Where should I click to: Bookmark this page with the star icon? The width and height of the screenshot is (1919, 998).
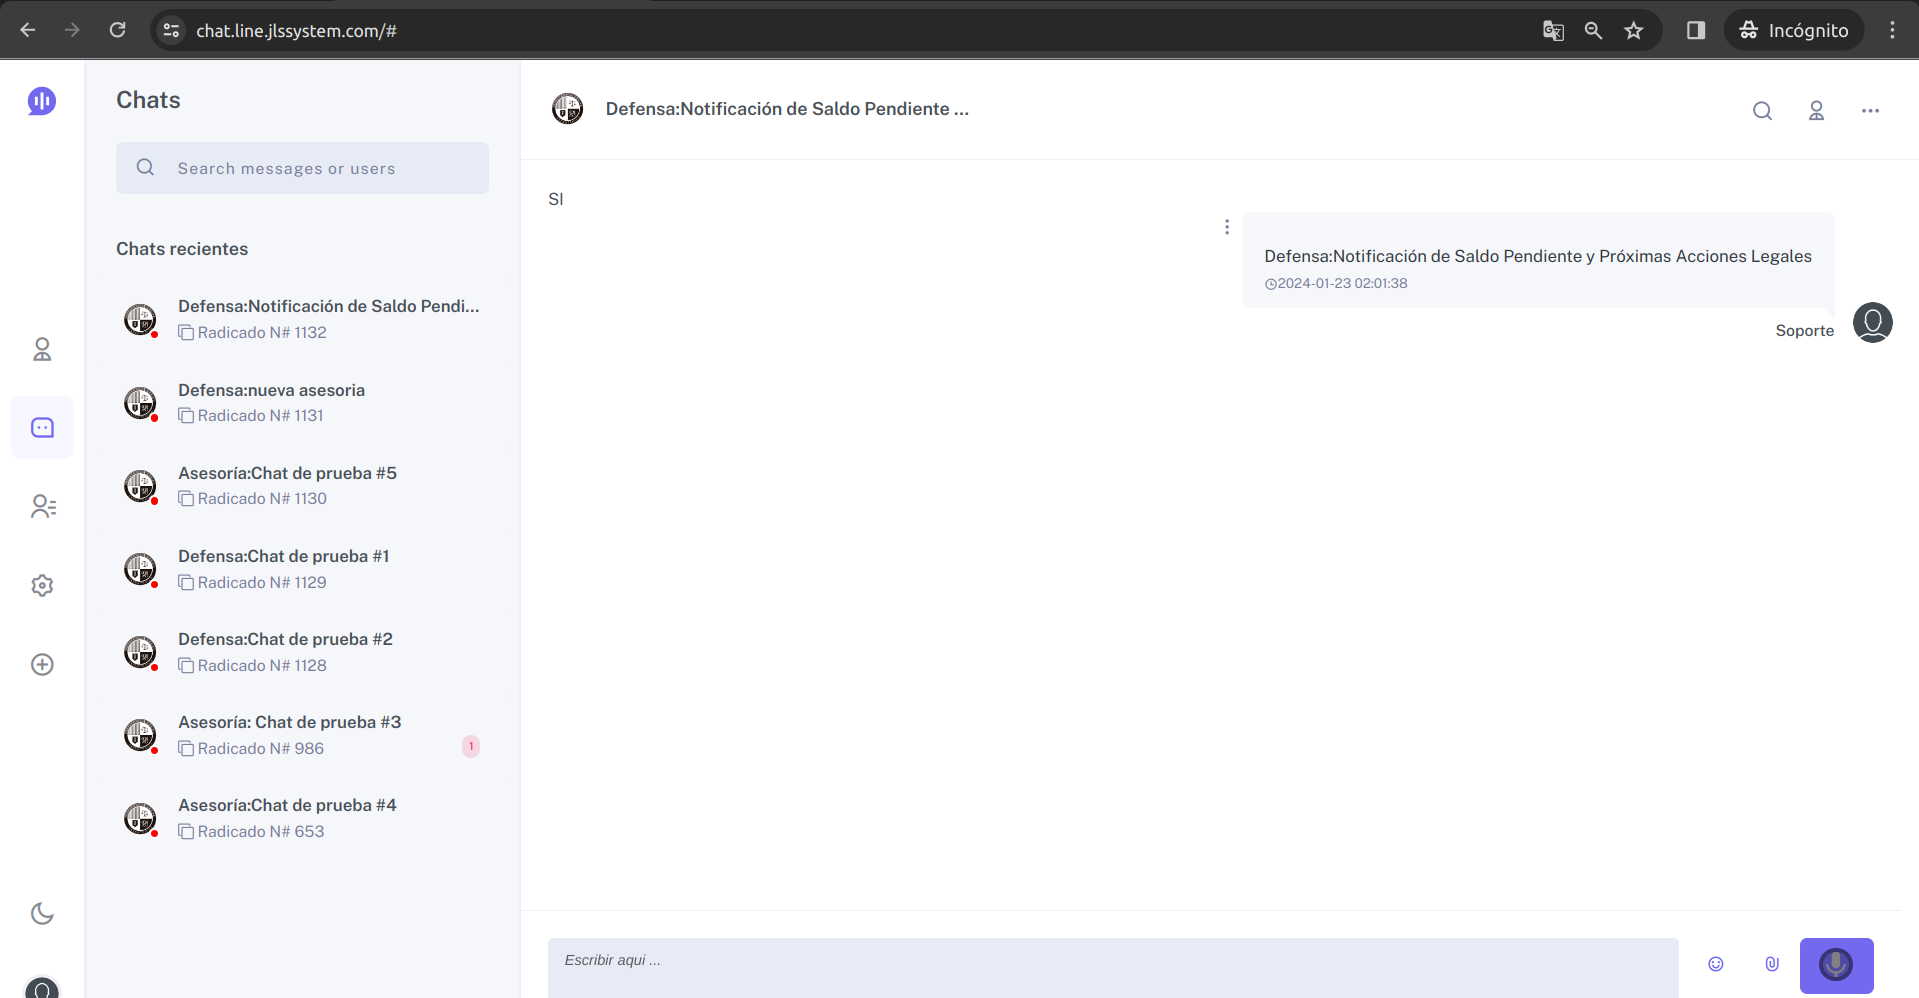1633,31
